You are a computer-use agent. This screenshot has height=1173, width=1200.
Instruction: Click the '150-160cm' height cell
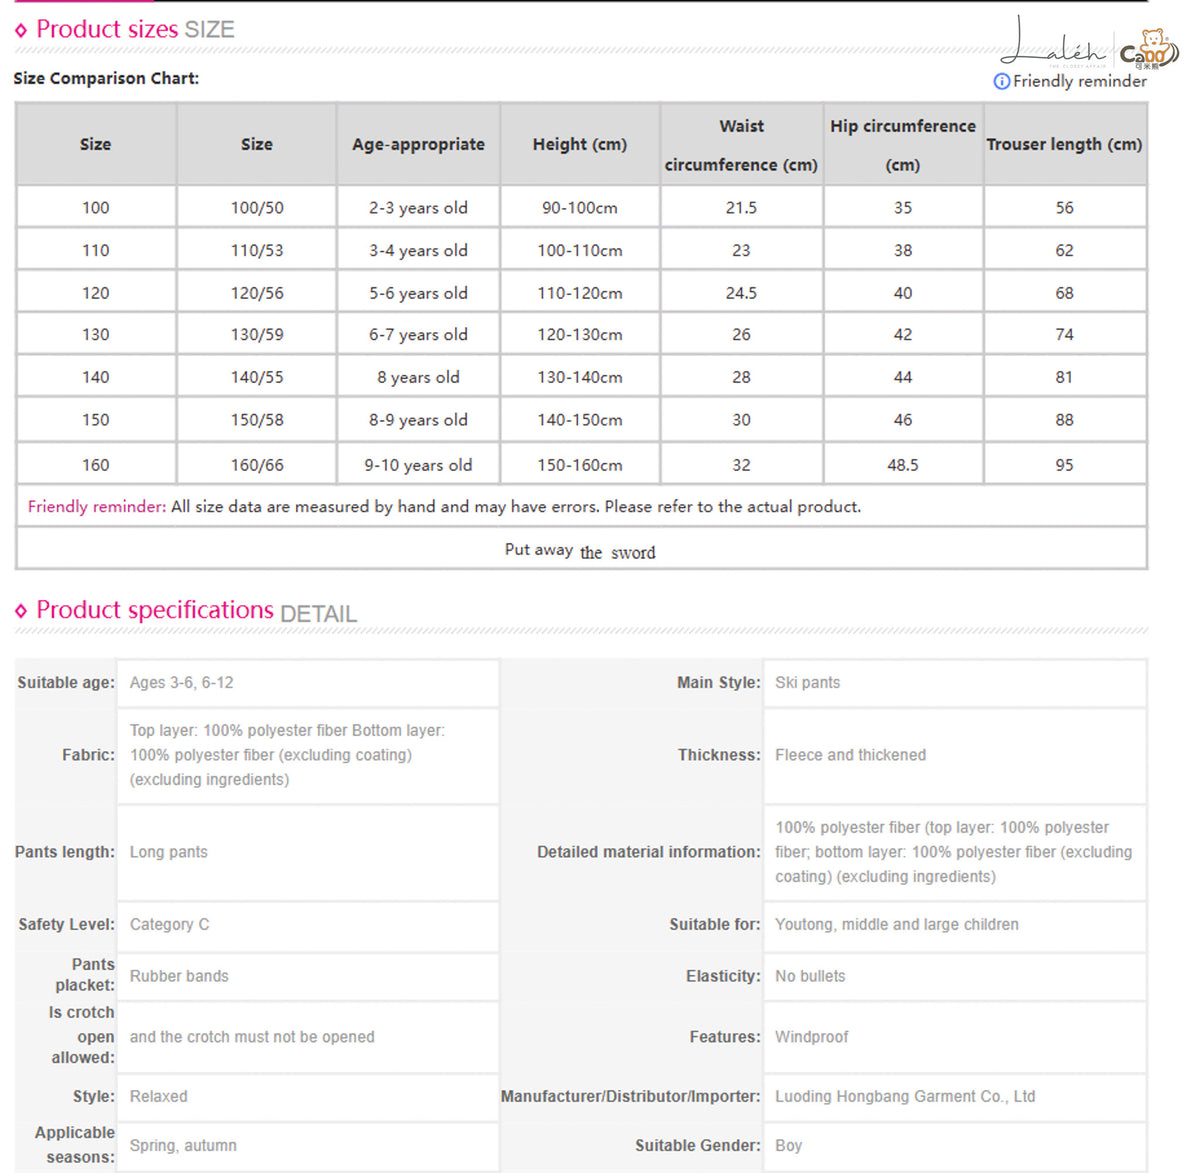pos(580,465)
